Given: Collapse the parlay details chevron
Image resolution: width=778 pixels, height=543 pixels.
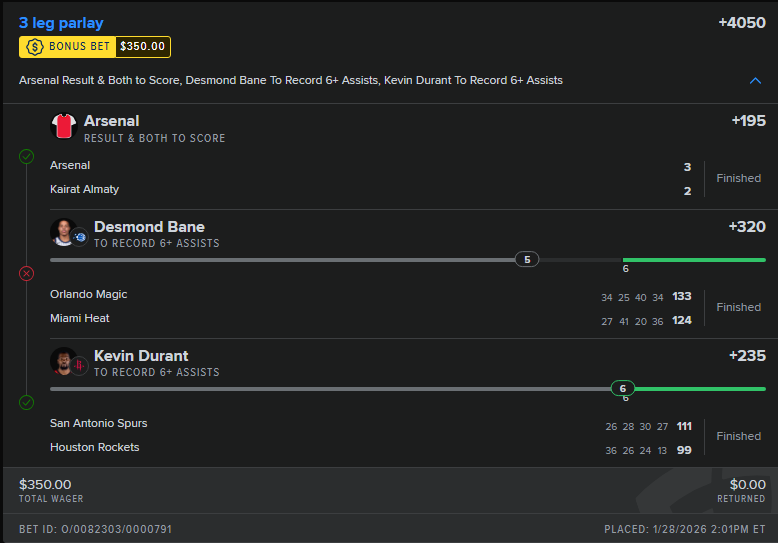Looking at the screenshot, I should point(755,80).
